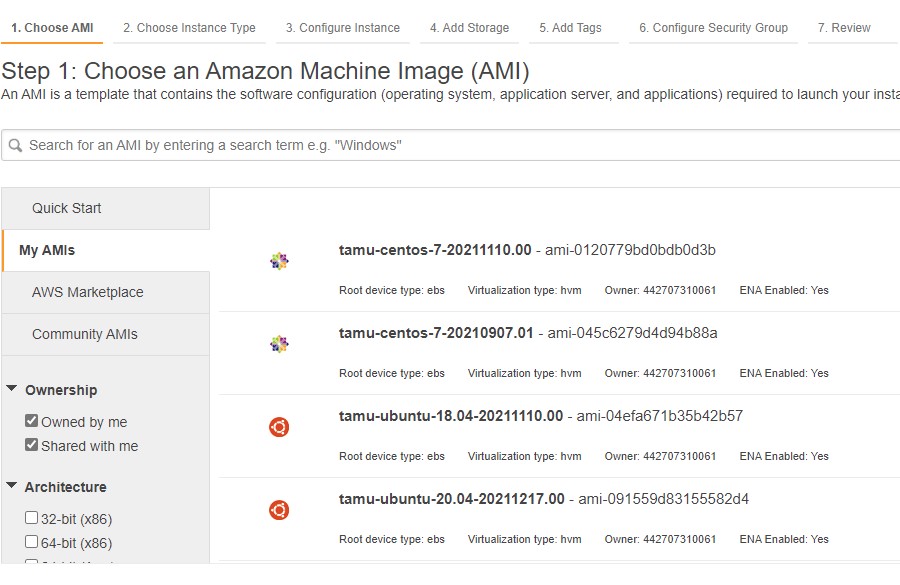The height and width of the screenshot is (585, 900).
Task: Click the magnifier icon in the AMI search bar
Action: coord(15,145)
